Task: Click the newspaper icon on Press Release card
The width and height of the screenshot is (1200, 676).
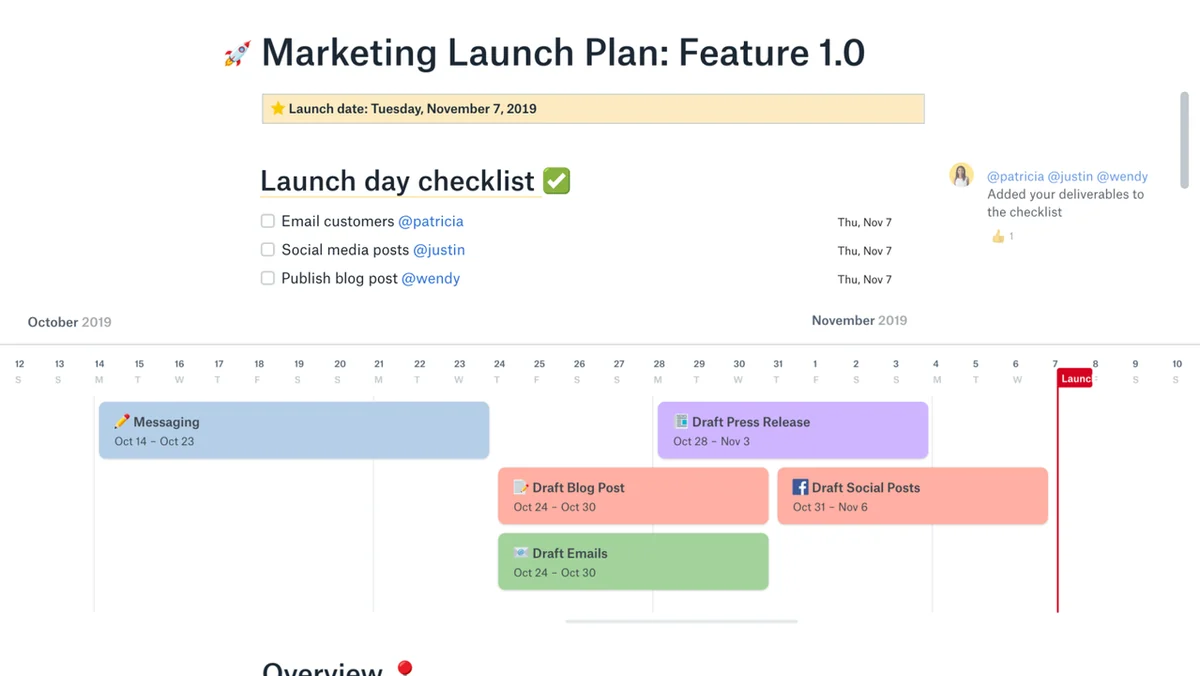Action: [x=681, y=422]
